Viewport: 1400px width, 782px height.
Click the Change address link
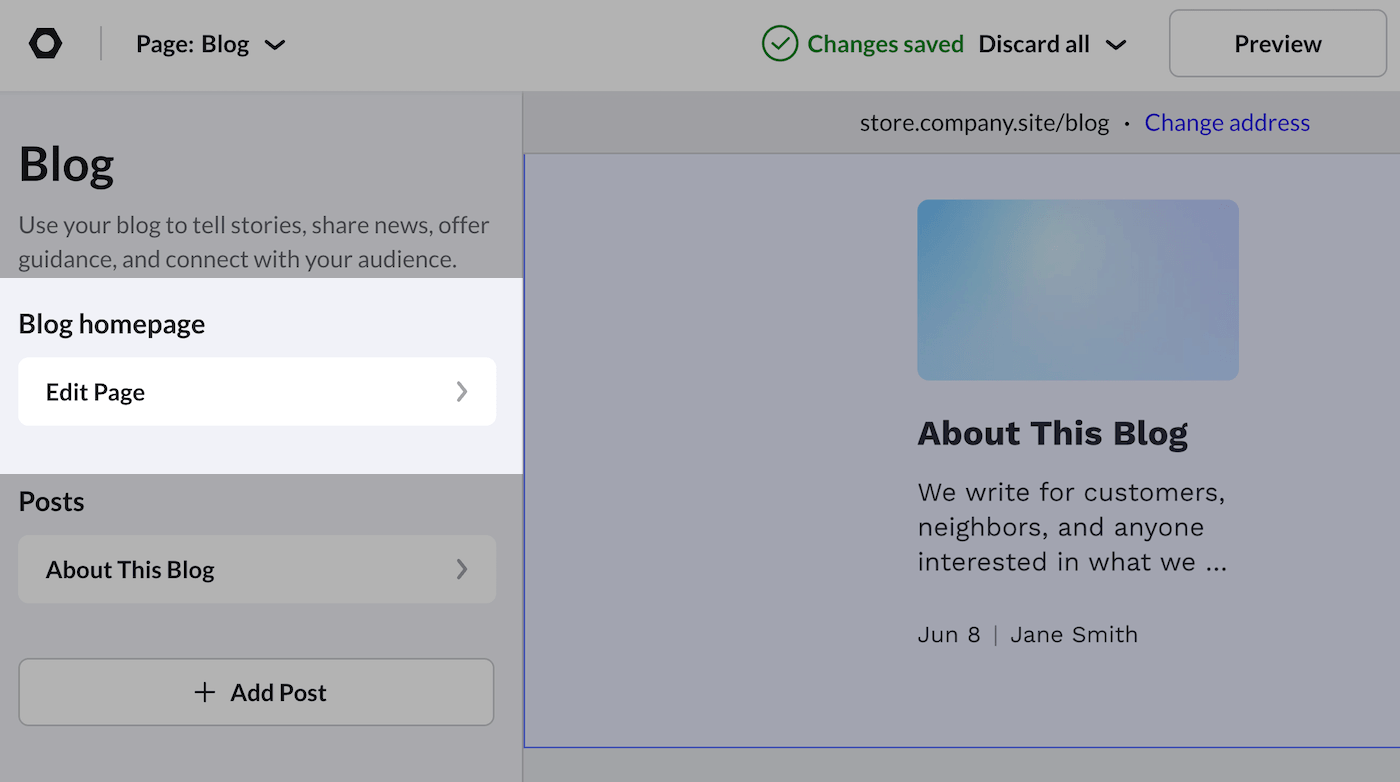point(1227,123)
